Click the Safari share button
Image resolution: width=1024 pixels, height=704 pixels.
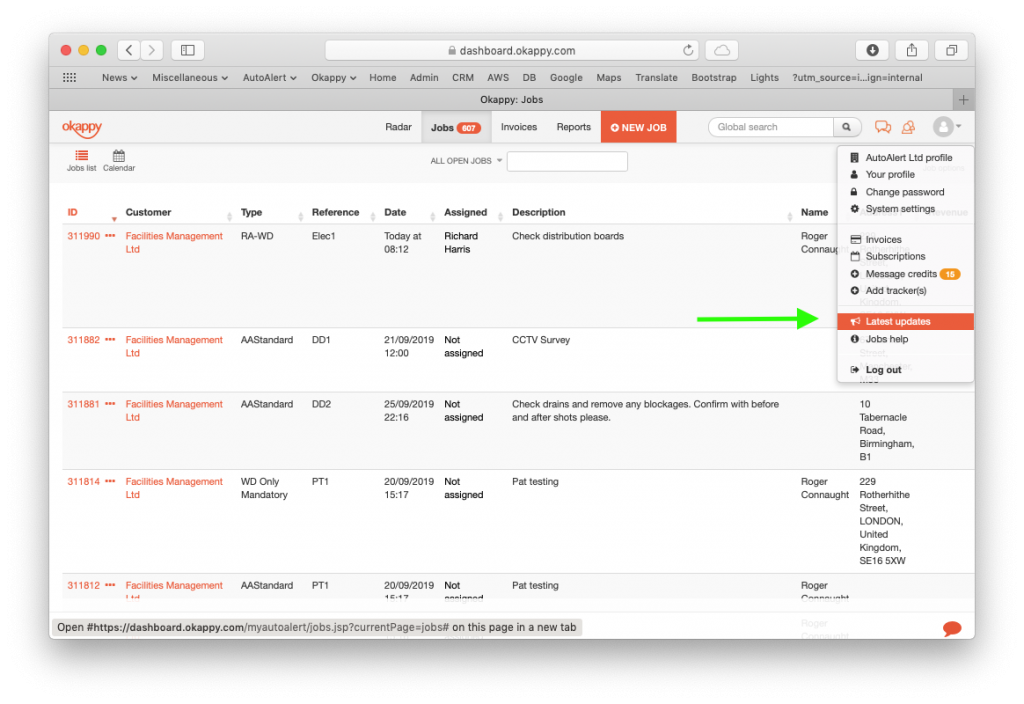(x=912, y=50)
